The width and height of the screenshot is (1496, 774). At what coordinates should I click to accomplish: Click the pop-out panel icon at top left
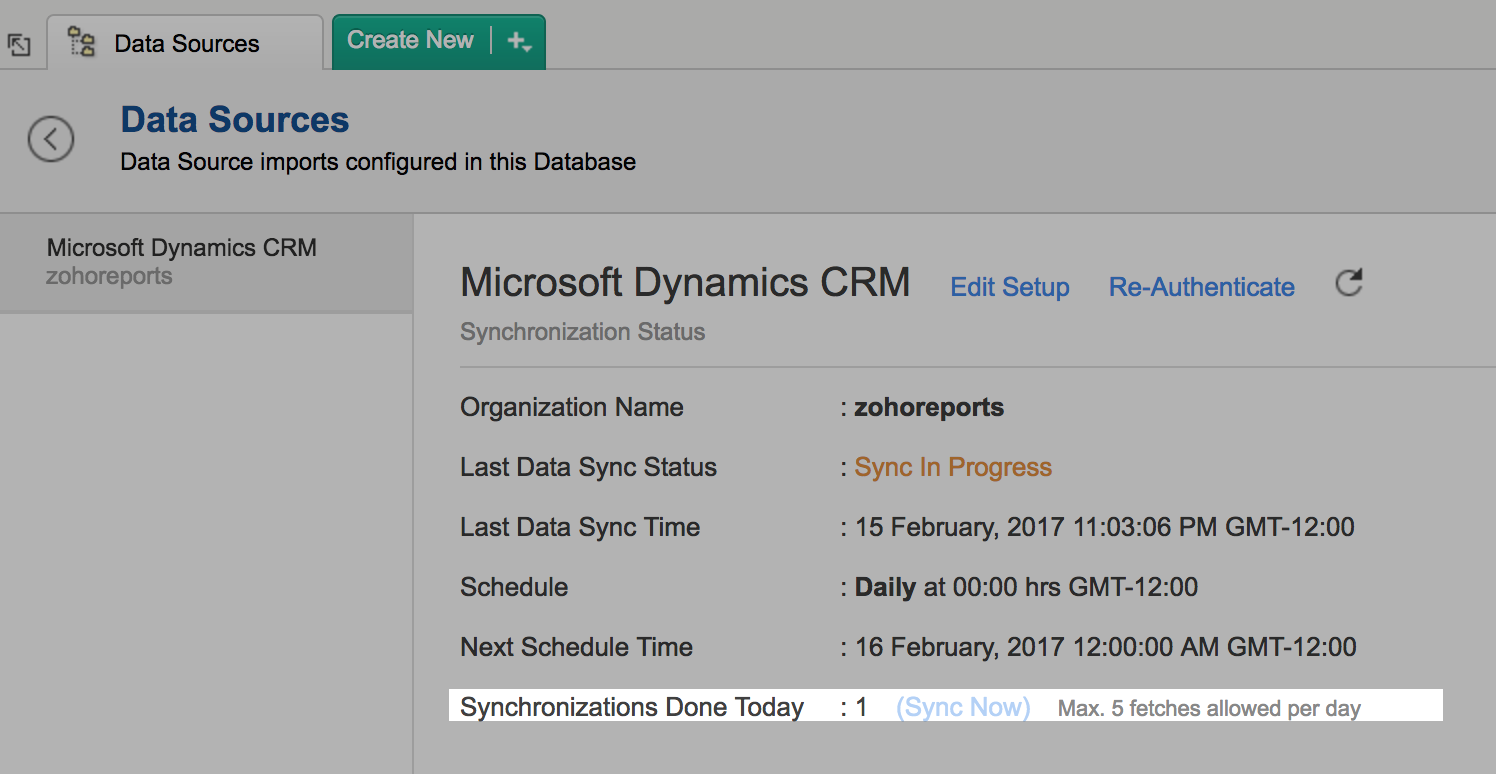pyautogui.click(x=19, y=45)
